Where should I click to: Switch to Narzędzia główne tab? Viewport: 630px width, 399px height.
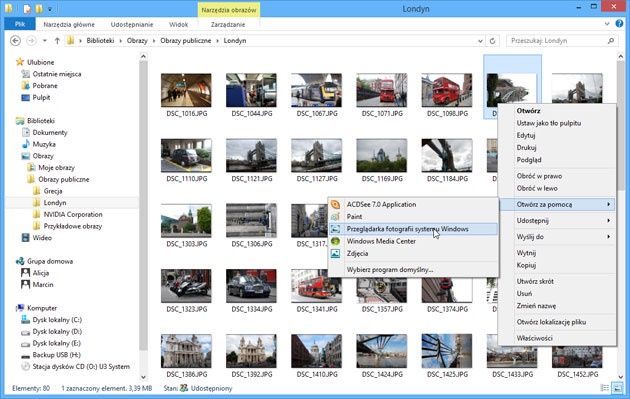tap(69, 25)
